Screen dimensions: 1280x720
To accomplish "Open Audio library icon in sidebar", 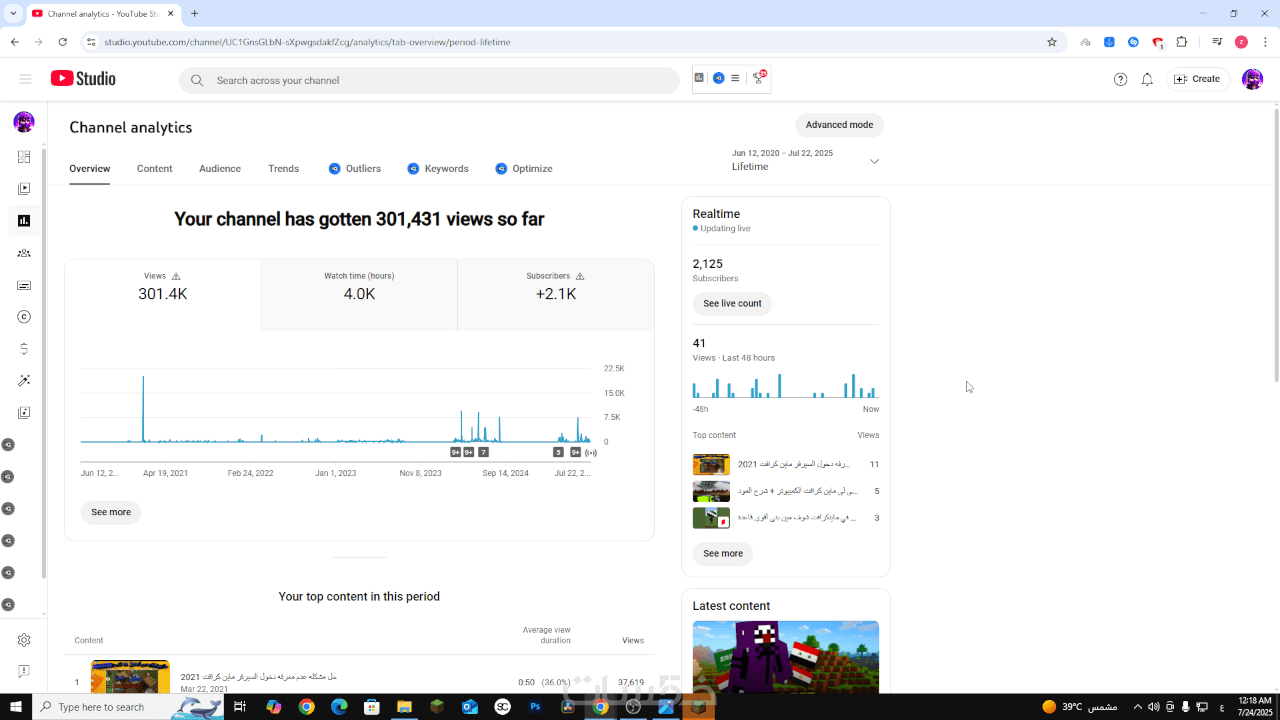I will click(24, 413).
